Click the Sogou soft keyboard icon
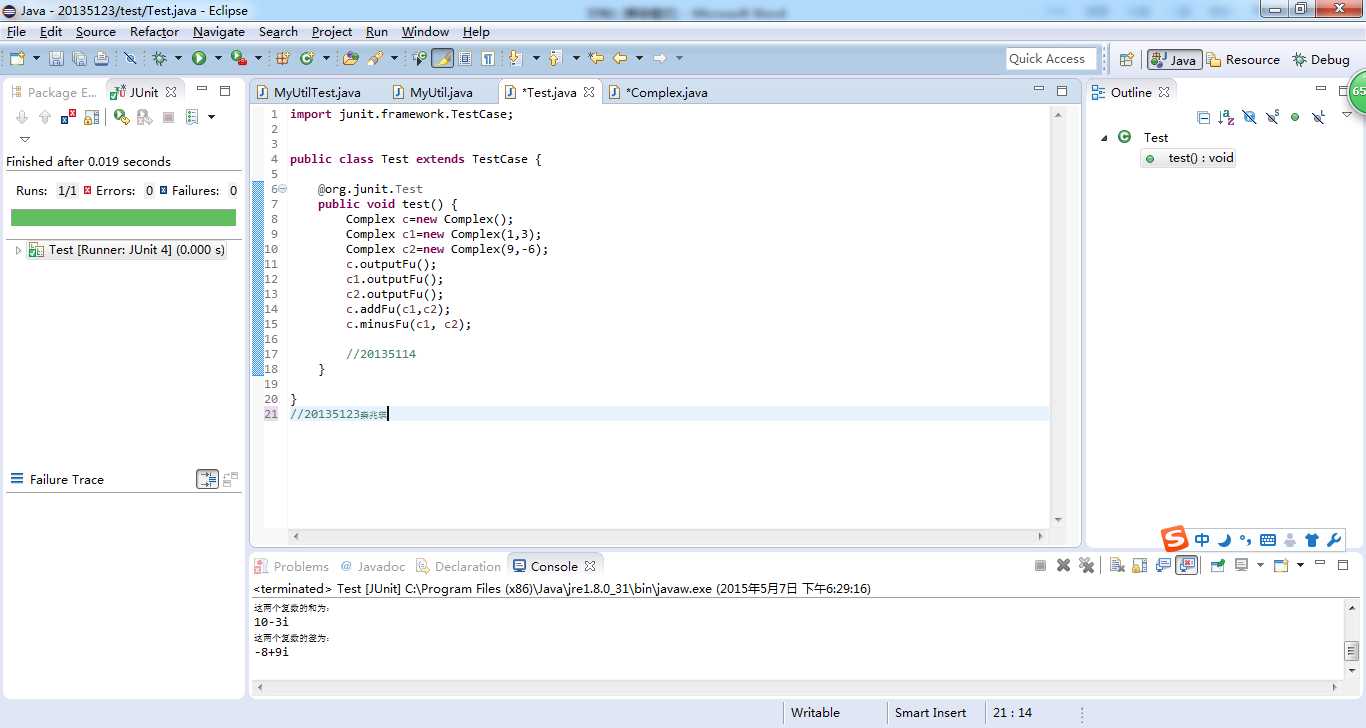The width and height of the screenshot is (1366, 728). coord(1268,540)
